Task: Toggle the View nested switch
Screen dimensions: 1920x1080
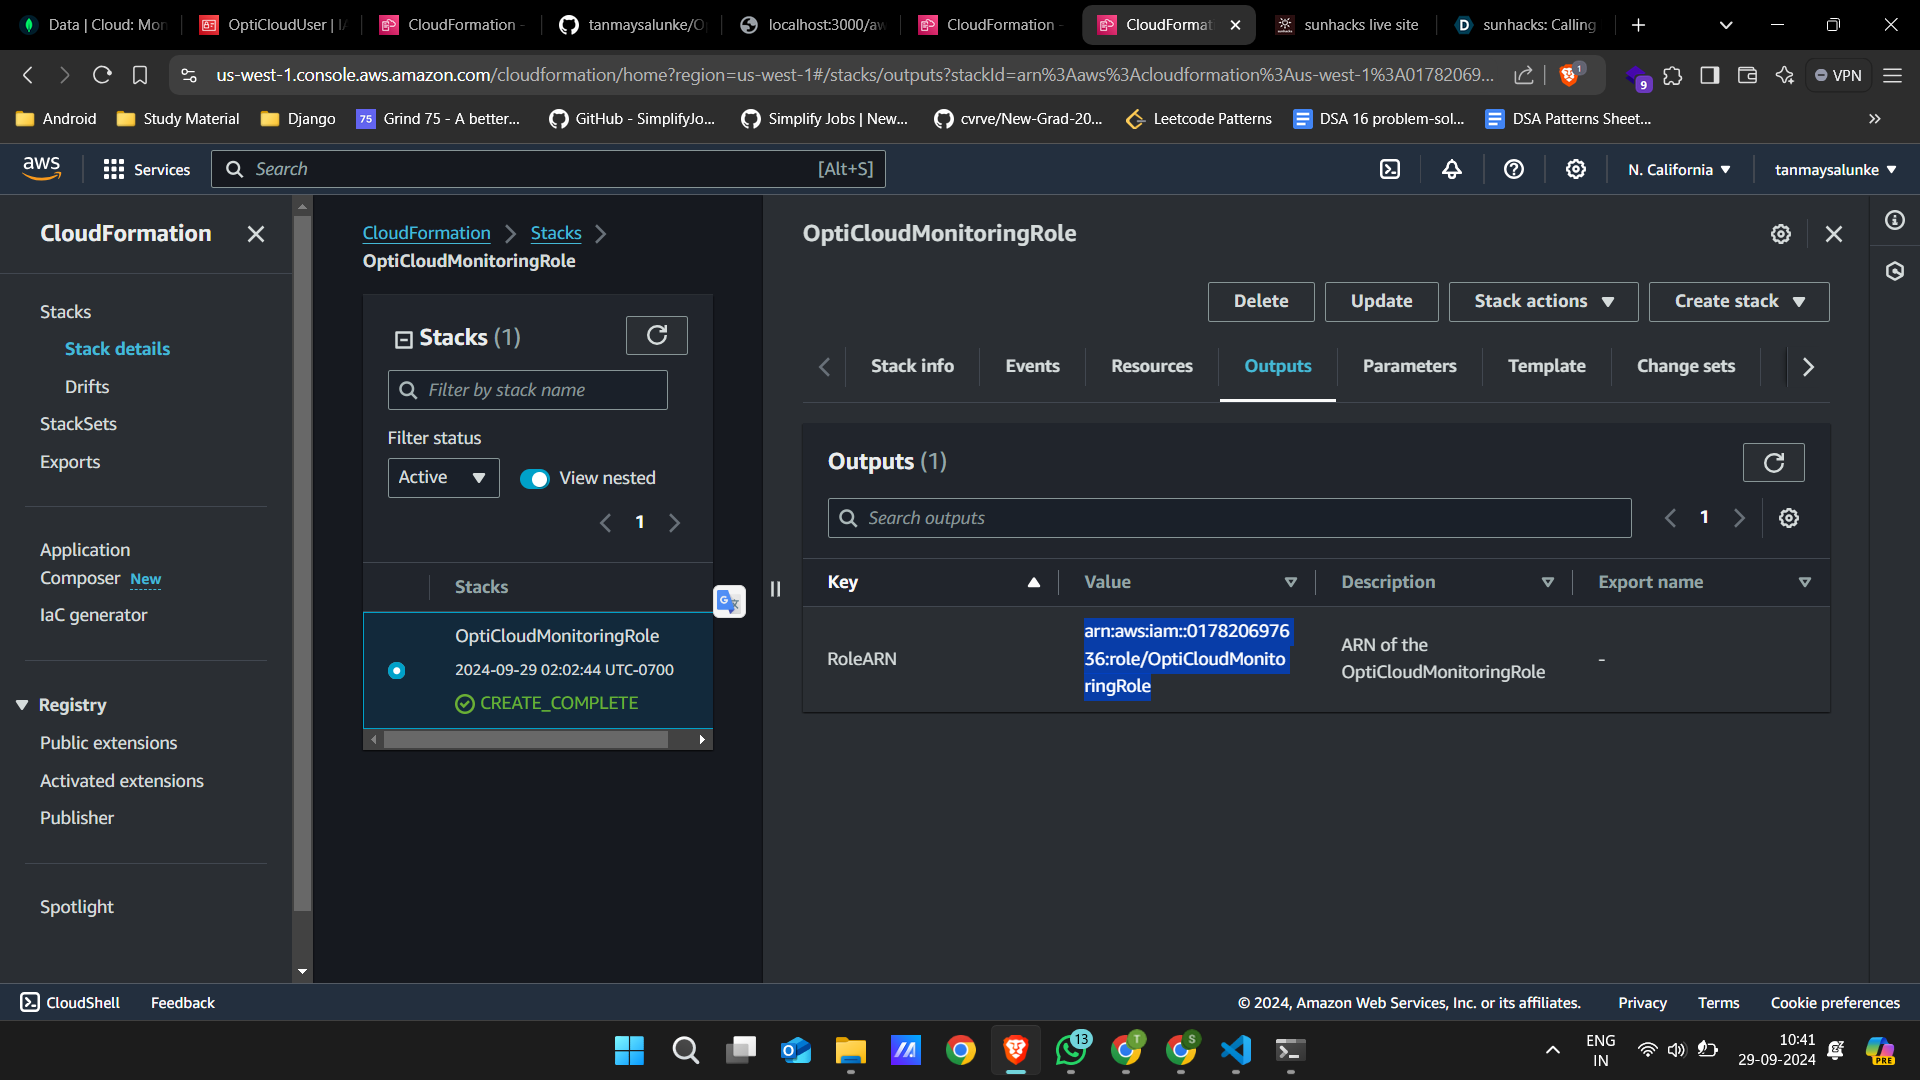Action: click(x=535, y=479)
